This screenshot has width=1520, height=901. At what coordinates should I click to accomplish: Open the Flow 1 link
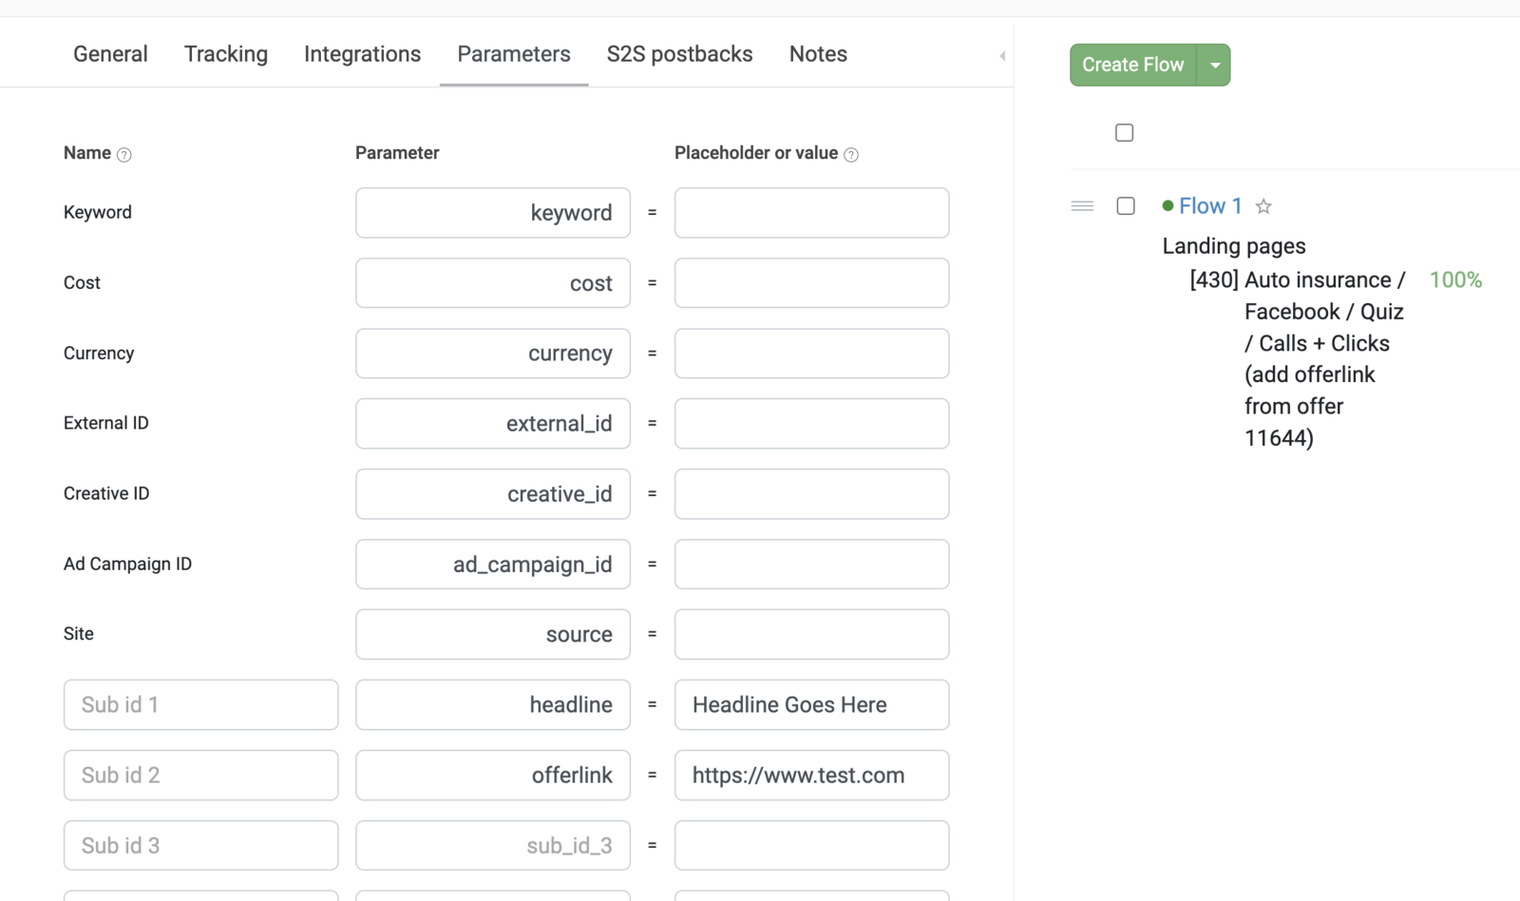1210,206
